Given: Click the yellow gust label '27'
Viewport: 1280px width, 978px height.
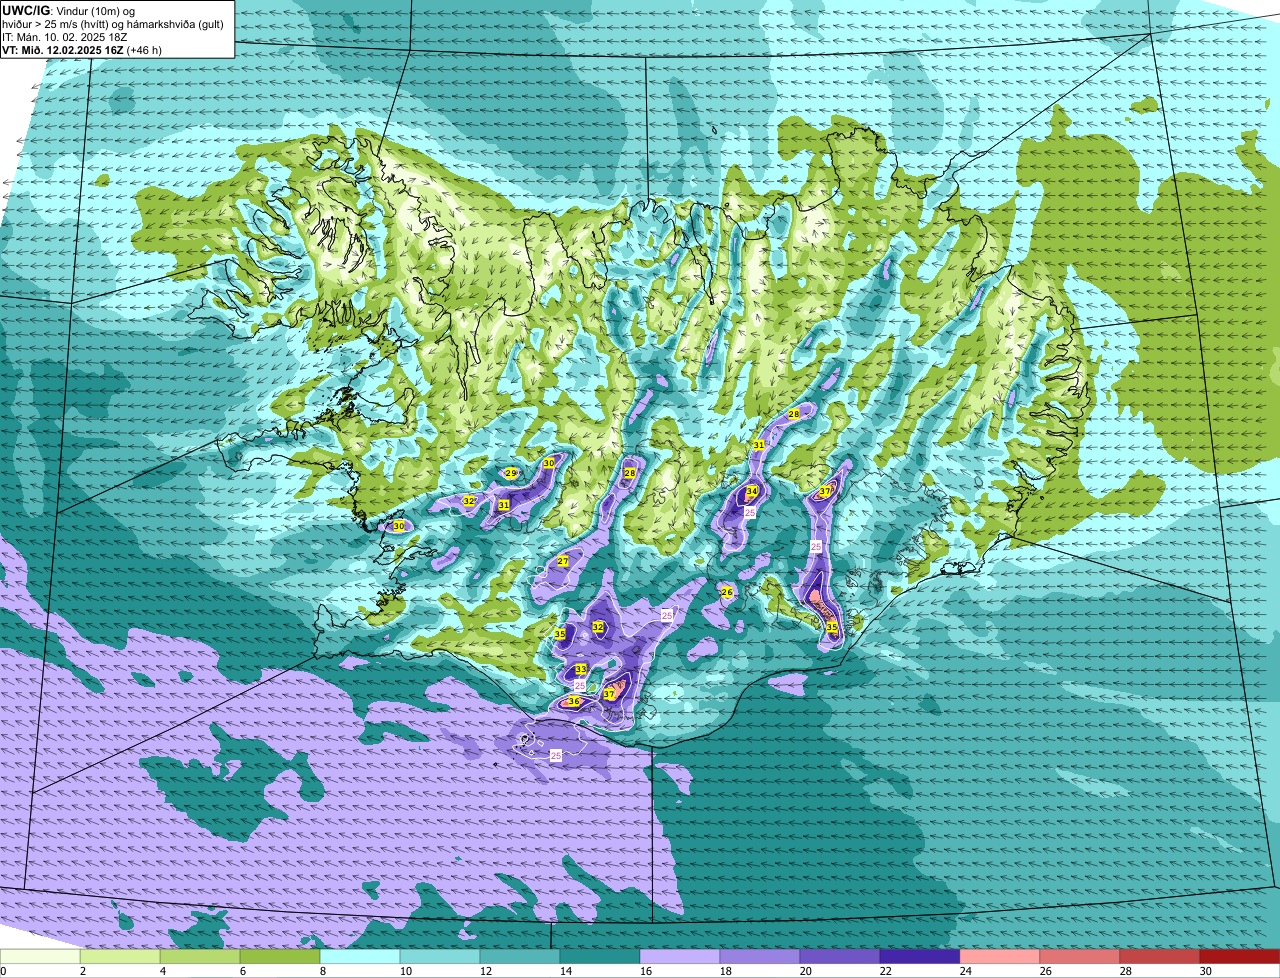Looking at the screenshot, I should (563, 561).
